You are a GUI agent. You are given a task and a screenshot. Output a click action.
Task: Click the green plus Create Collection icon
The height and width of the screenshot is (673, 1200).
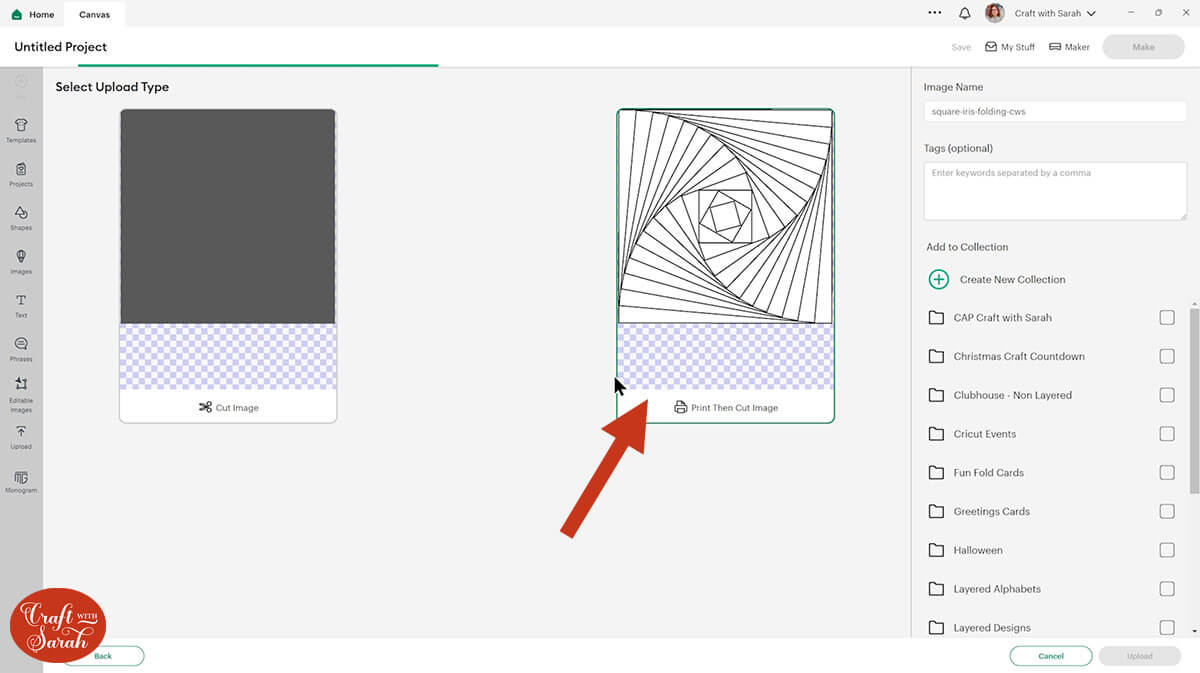(x=938, y=280)
